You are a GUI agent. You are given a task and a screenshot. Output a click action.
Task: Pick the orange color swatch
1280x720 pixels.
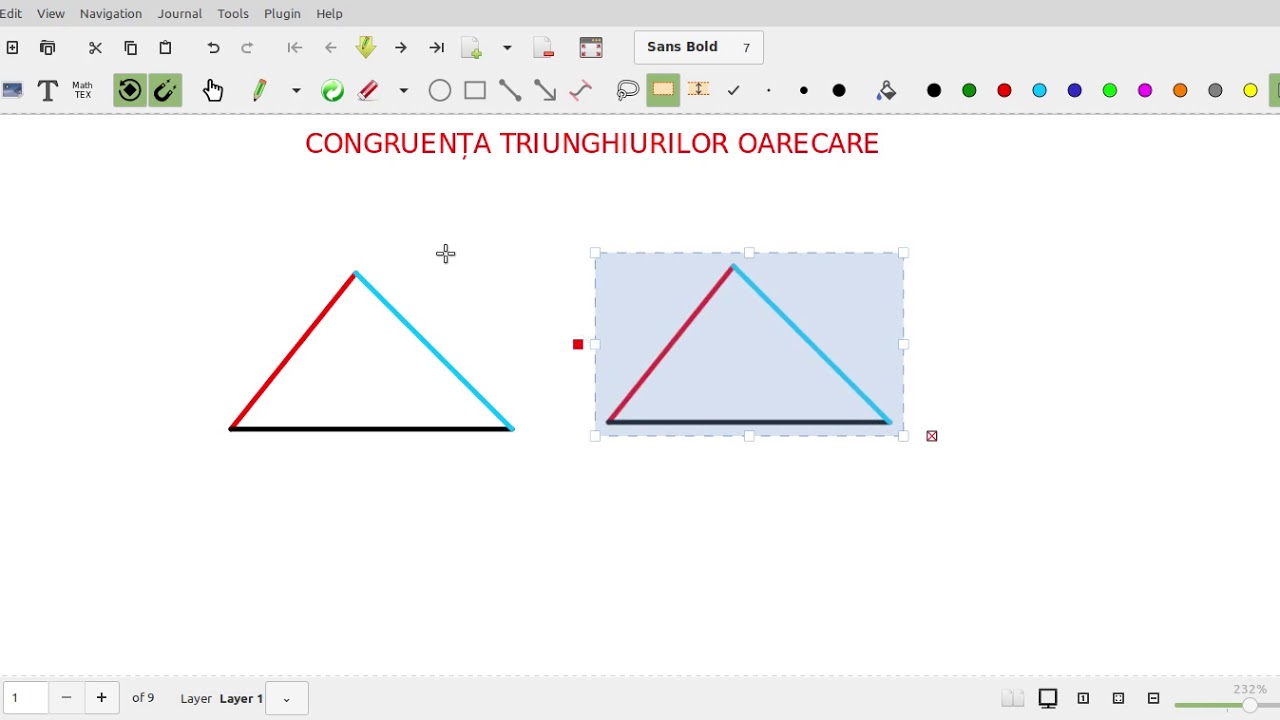(x=1180, y=90)
